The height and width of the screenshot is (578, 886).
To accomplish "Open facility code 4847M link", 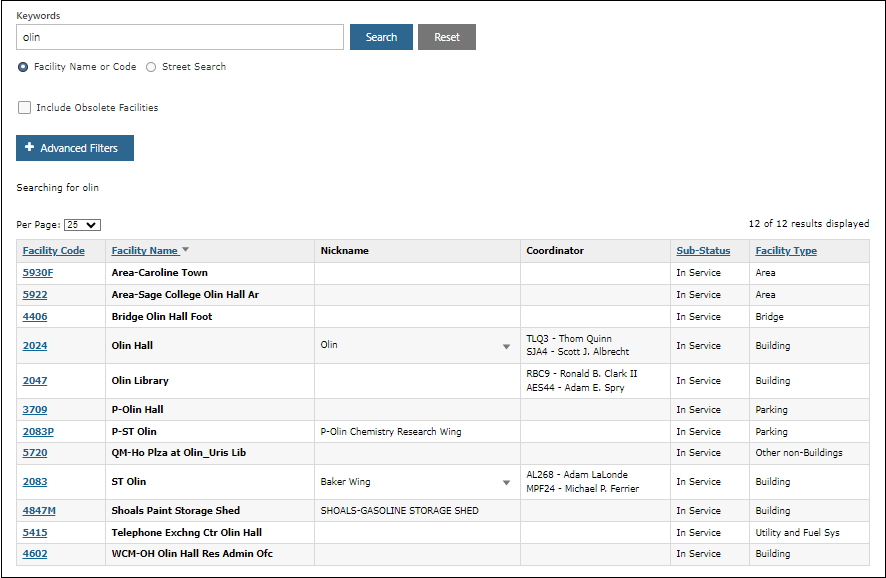I will pyautogui.click(x=39, y=511).
